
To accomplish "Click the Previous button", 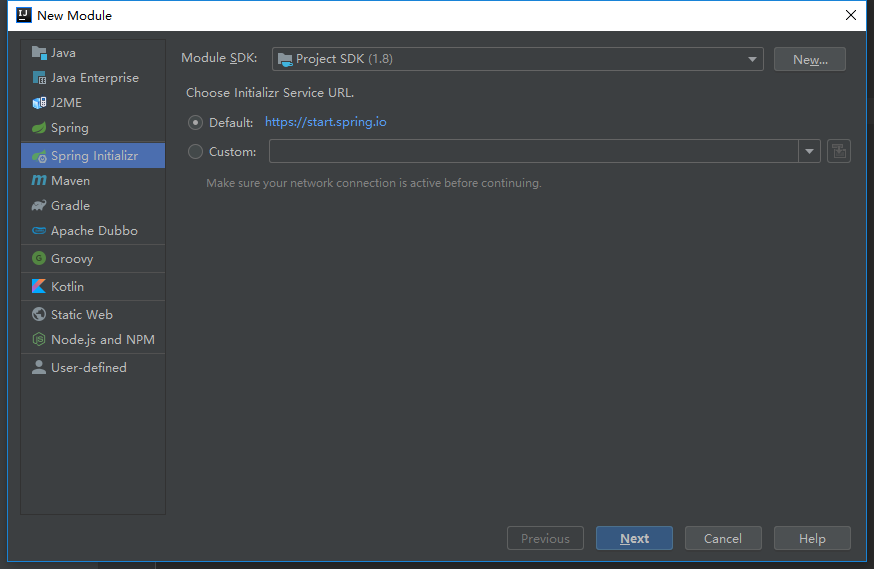I will [545, 538].
